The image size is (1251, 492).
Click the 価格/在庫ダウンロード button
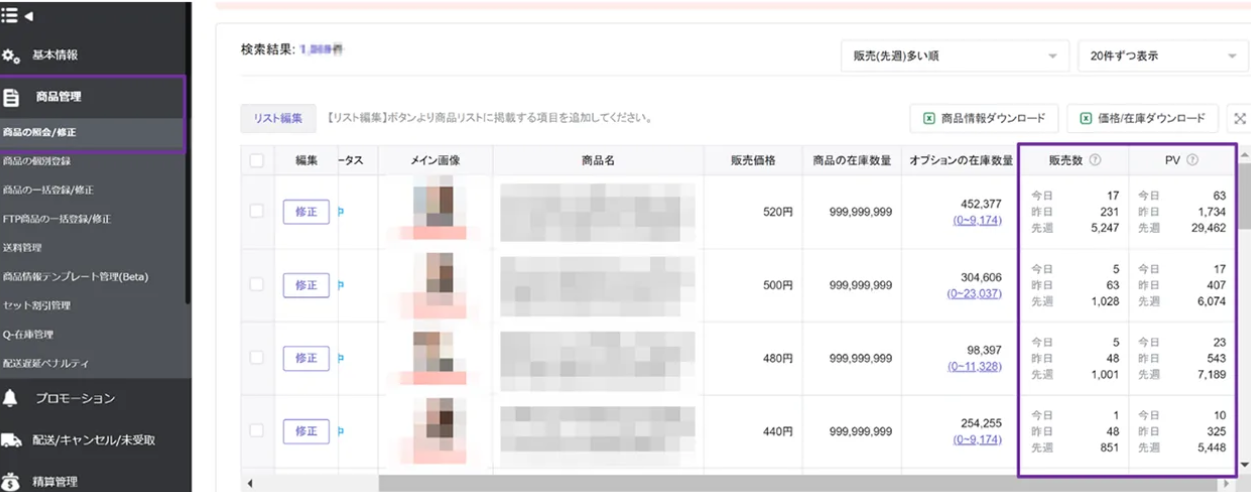tap(1142, 118)
